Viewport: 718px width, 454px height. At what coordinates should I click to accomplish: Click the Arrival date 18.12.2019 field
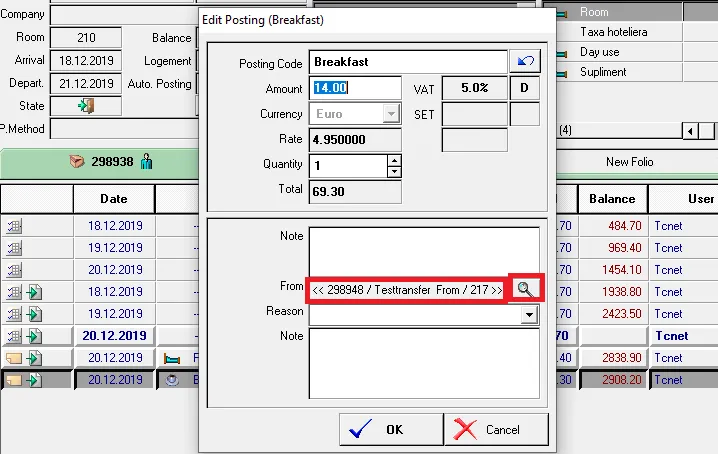(x=86, y=60)
